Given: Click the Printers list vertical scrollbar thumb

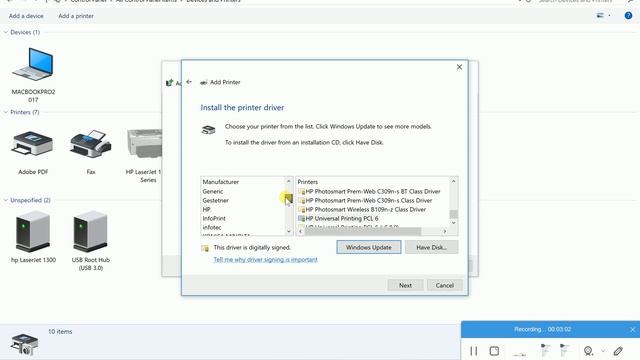Looking at the screenshot, I should coord(453,214).
